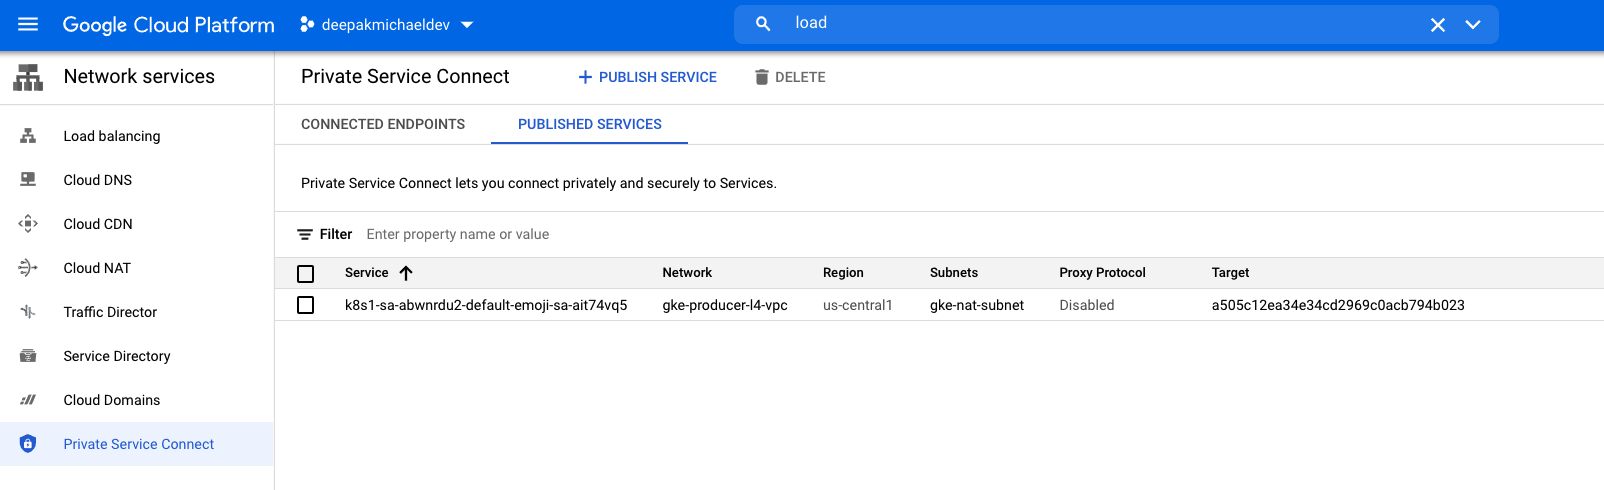Click the Cloud NAT sidebar icon

pos(28,268)
